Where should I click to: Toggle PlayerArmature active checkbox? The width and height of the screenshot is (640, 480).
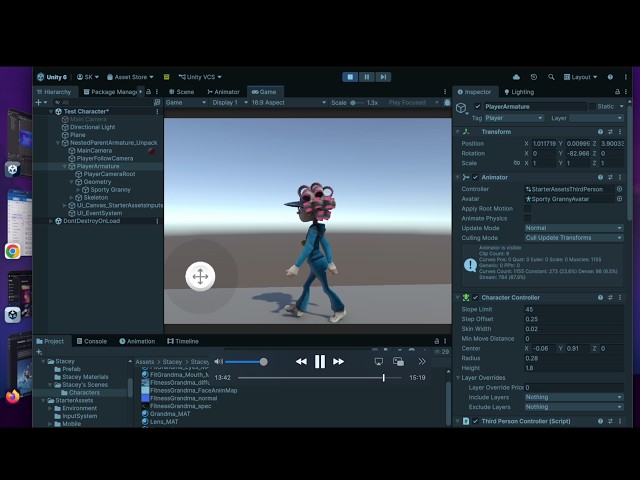pyautogui.click(x=478, y=107)
